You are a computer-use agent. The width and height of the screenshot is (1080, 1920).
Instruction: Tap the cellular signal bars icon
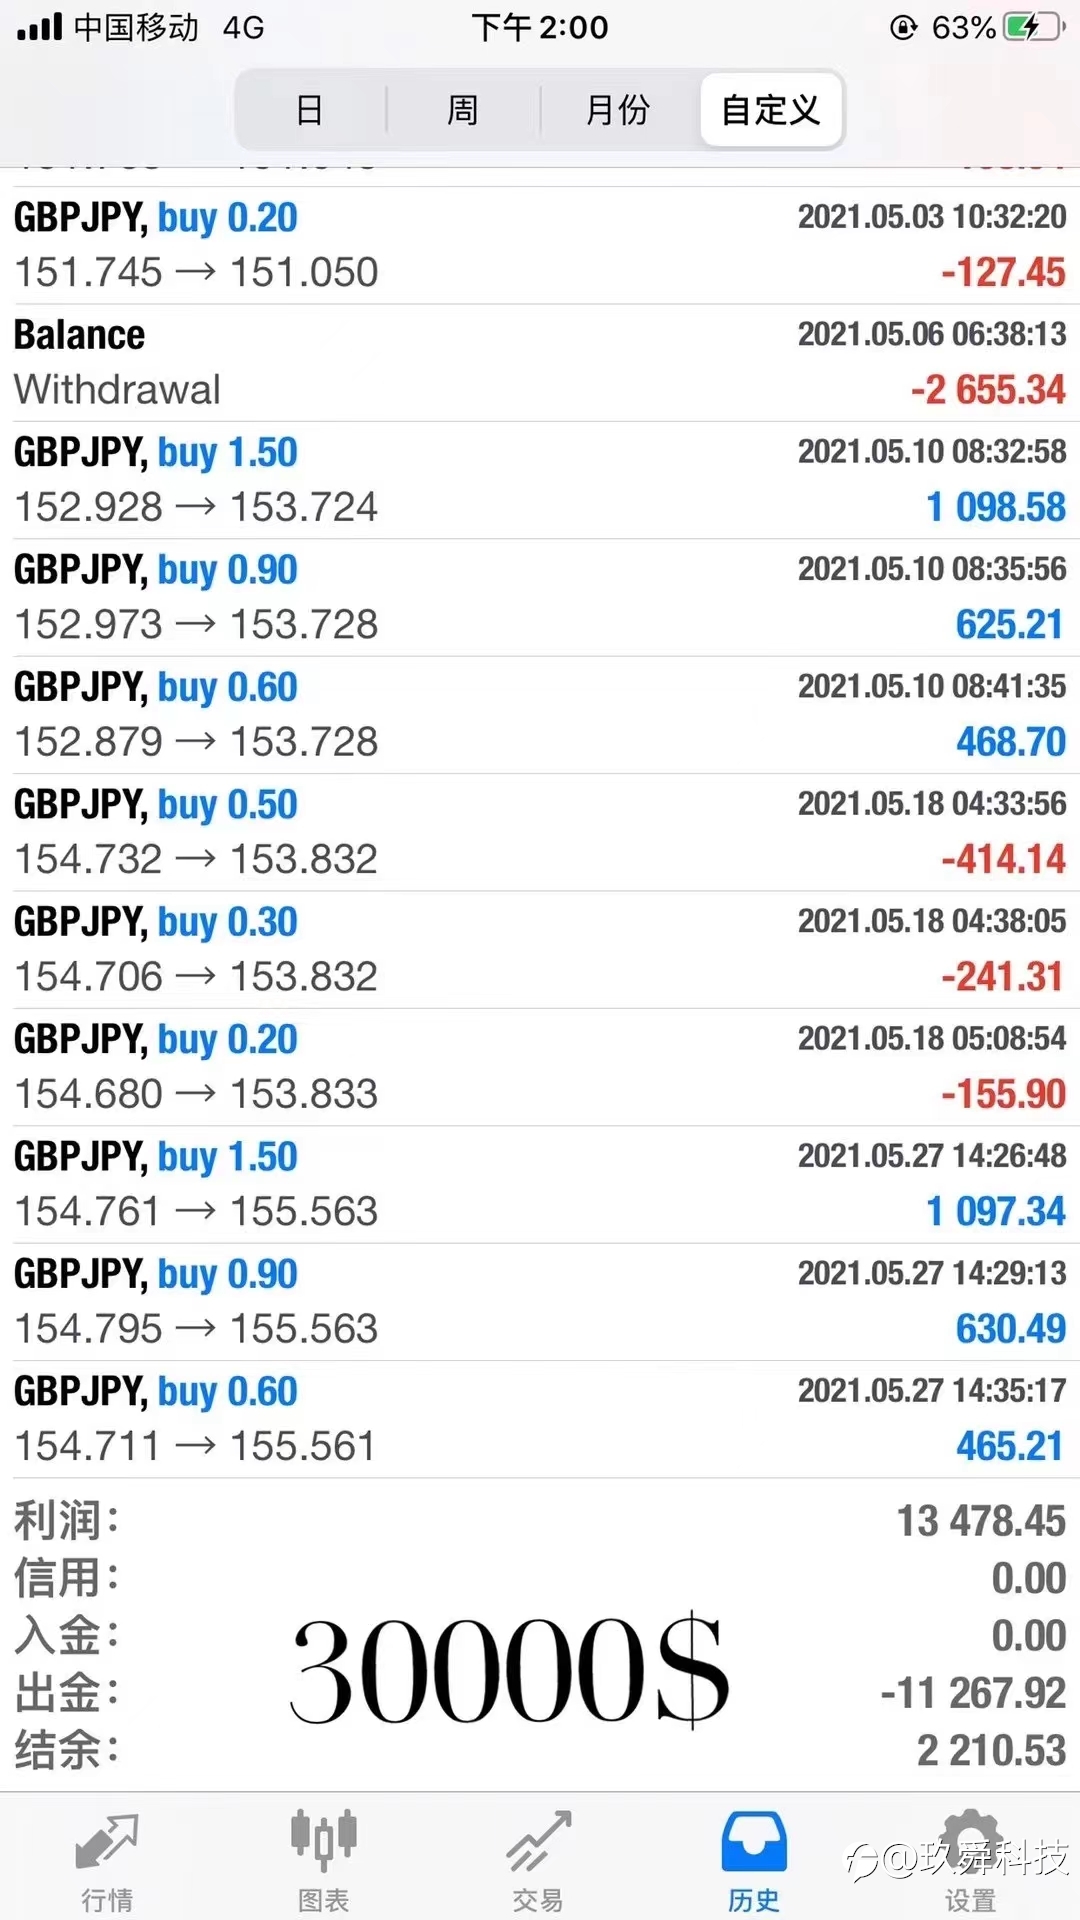[x=40, y=27]
